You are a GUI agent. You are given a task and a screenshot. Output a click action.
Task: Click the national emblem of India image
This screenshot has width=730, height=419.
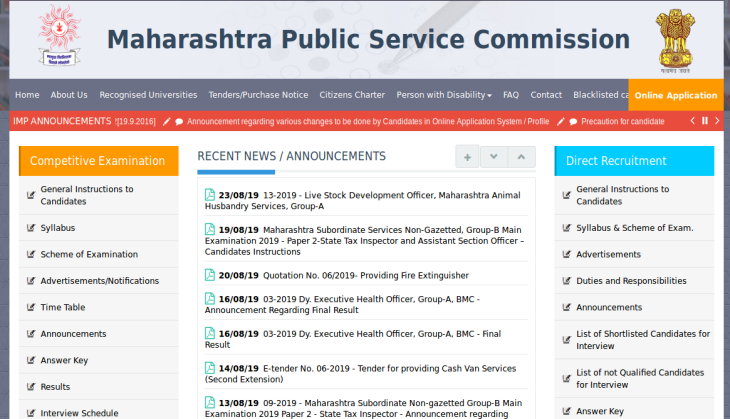coord(675,41)
